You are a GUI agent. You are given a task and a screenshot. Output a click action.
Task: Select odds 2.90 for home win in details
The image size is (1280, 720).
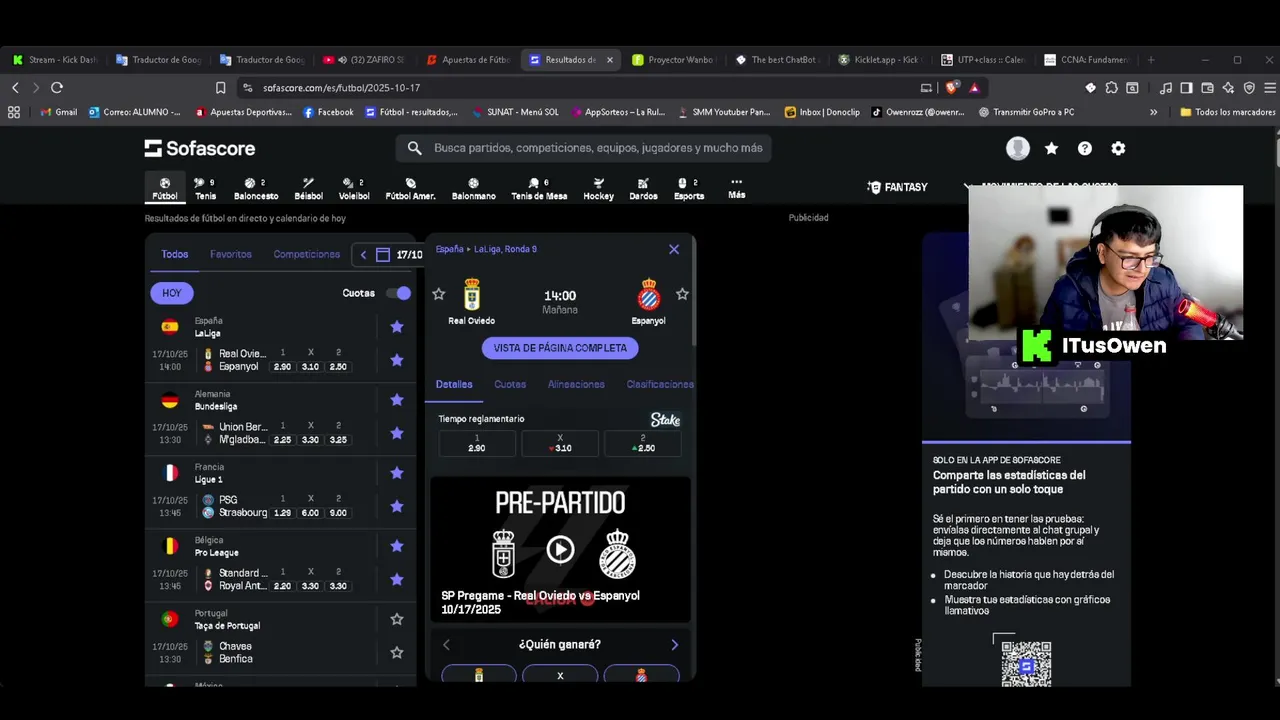pos(477,443)
